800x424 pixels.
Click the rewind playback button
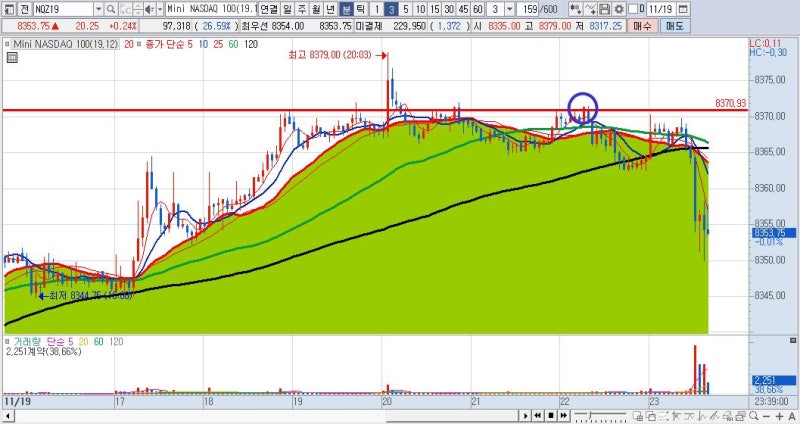coord(538,416)
